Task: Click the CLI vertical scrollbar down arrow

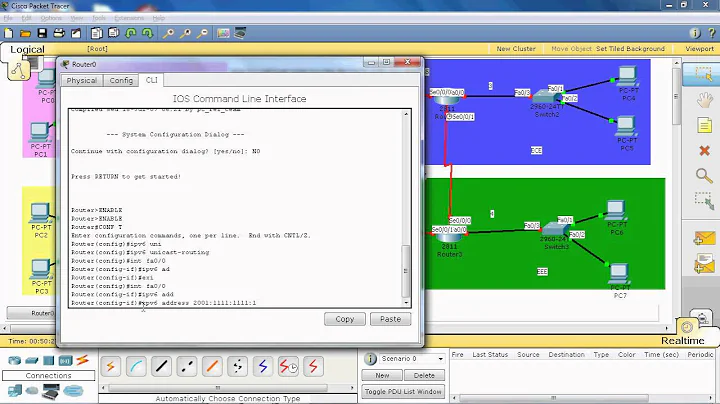Action: click(406, 303)
